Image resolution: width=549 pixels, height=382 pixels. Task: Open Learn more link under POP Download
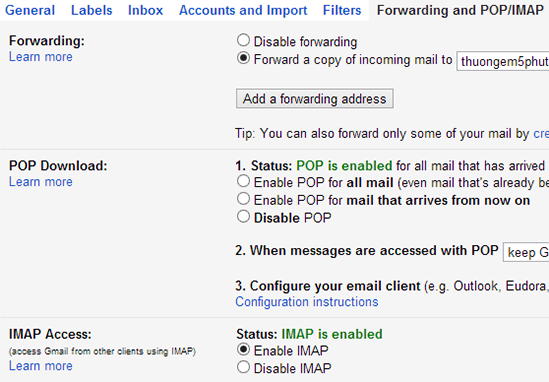pos(41,182)
